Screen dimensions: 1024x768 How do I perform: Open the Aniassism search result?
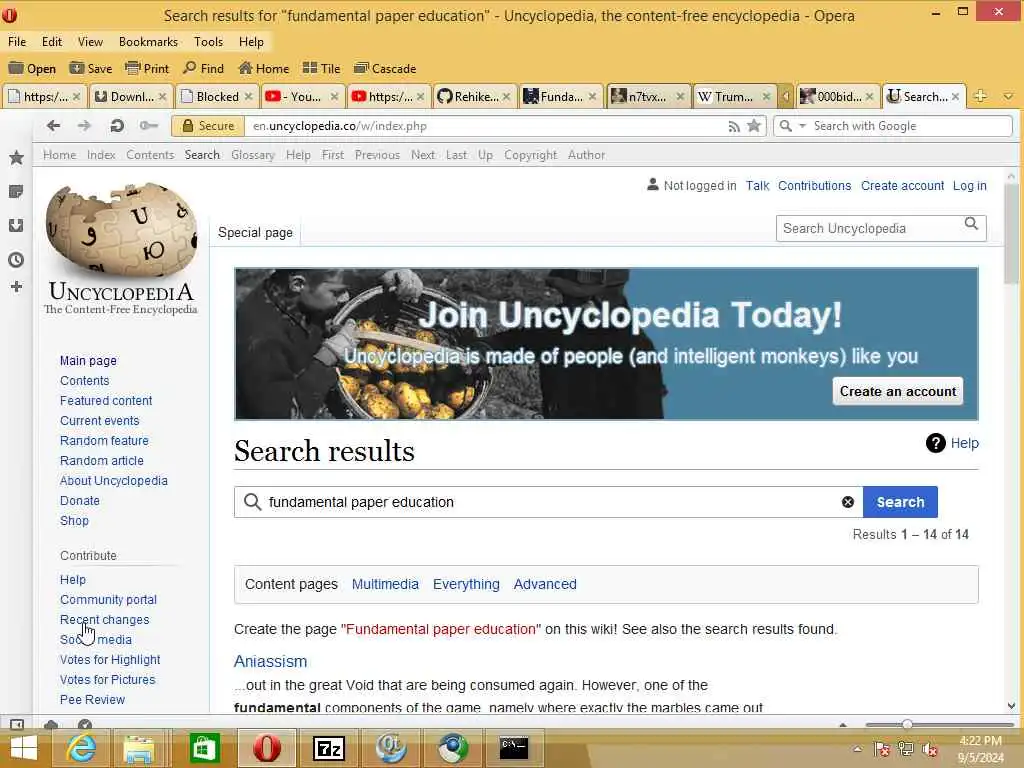(270, 661)
